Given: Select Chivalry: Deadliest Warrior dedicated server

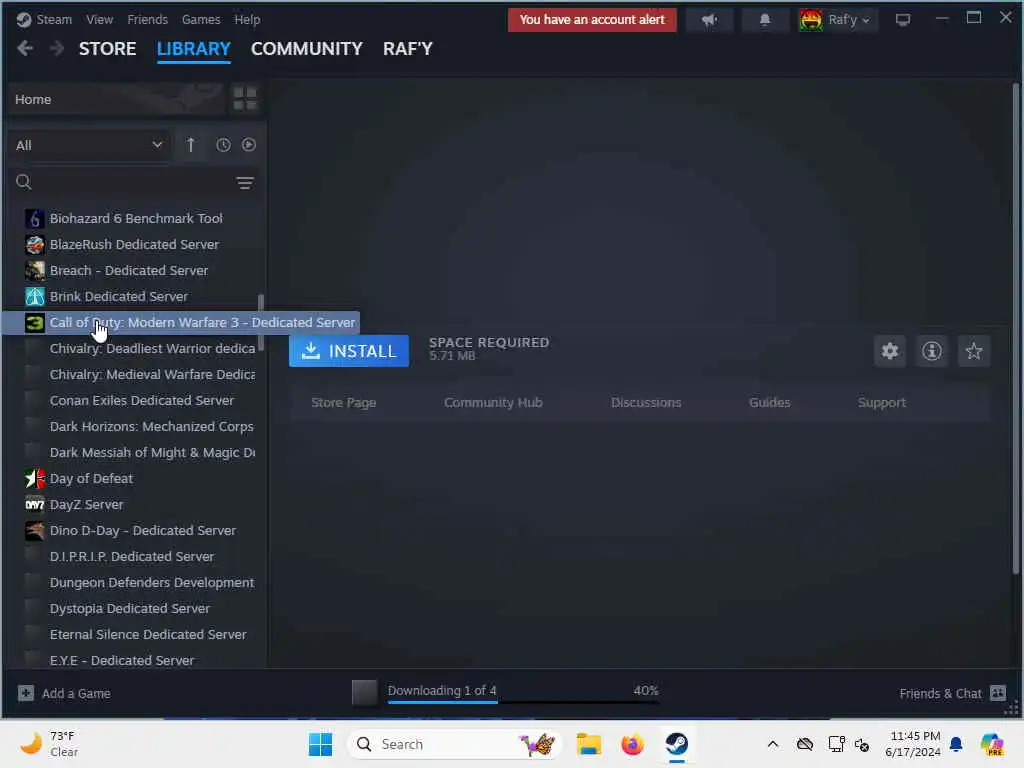Looking at the screenshot, I should (x=152, y=348).
